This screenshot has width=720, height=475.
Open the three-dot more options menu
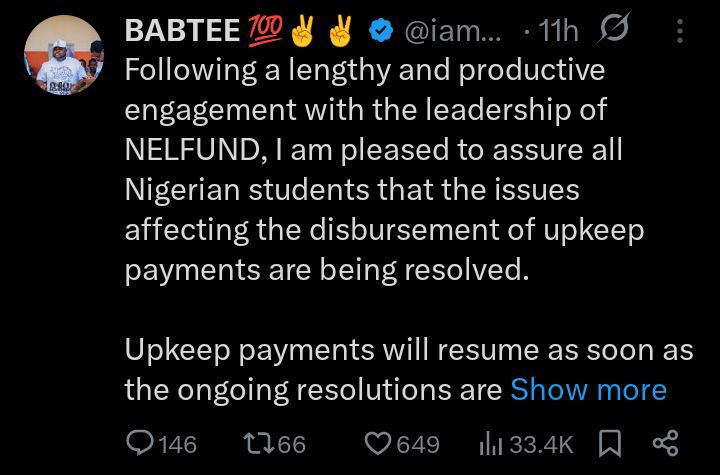coord(680,31)
